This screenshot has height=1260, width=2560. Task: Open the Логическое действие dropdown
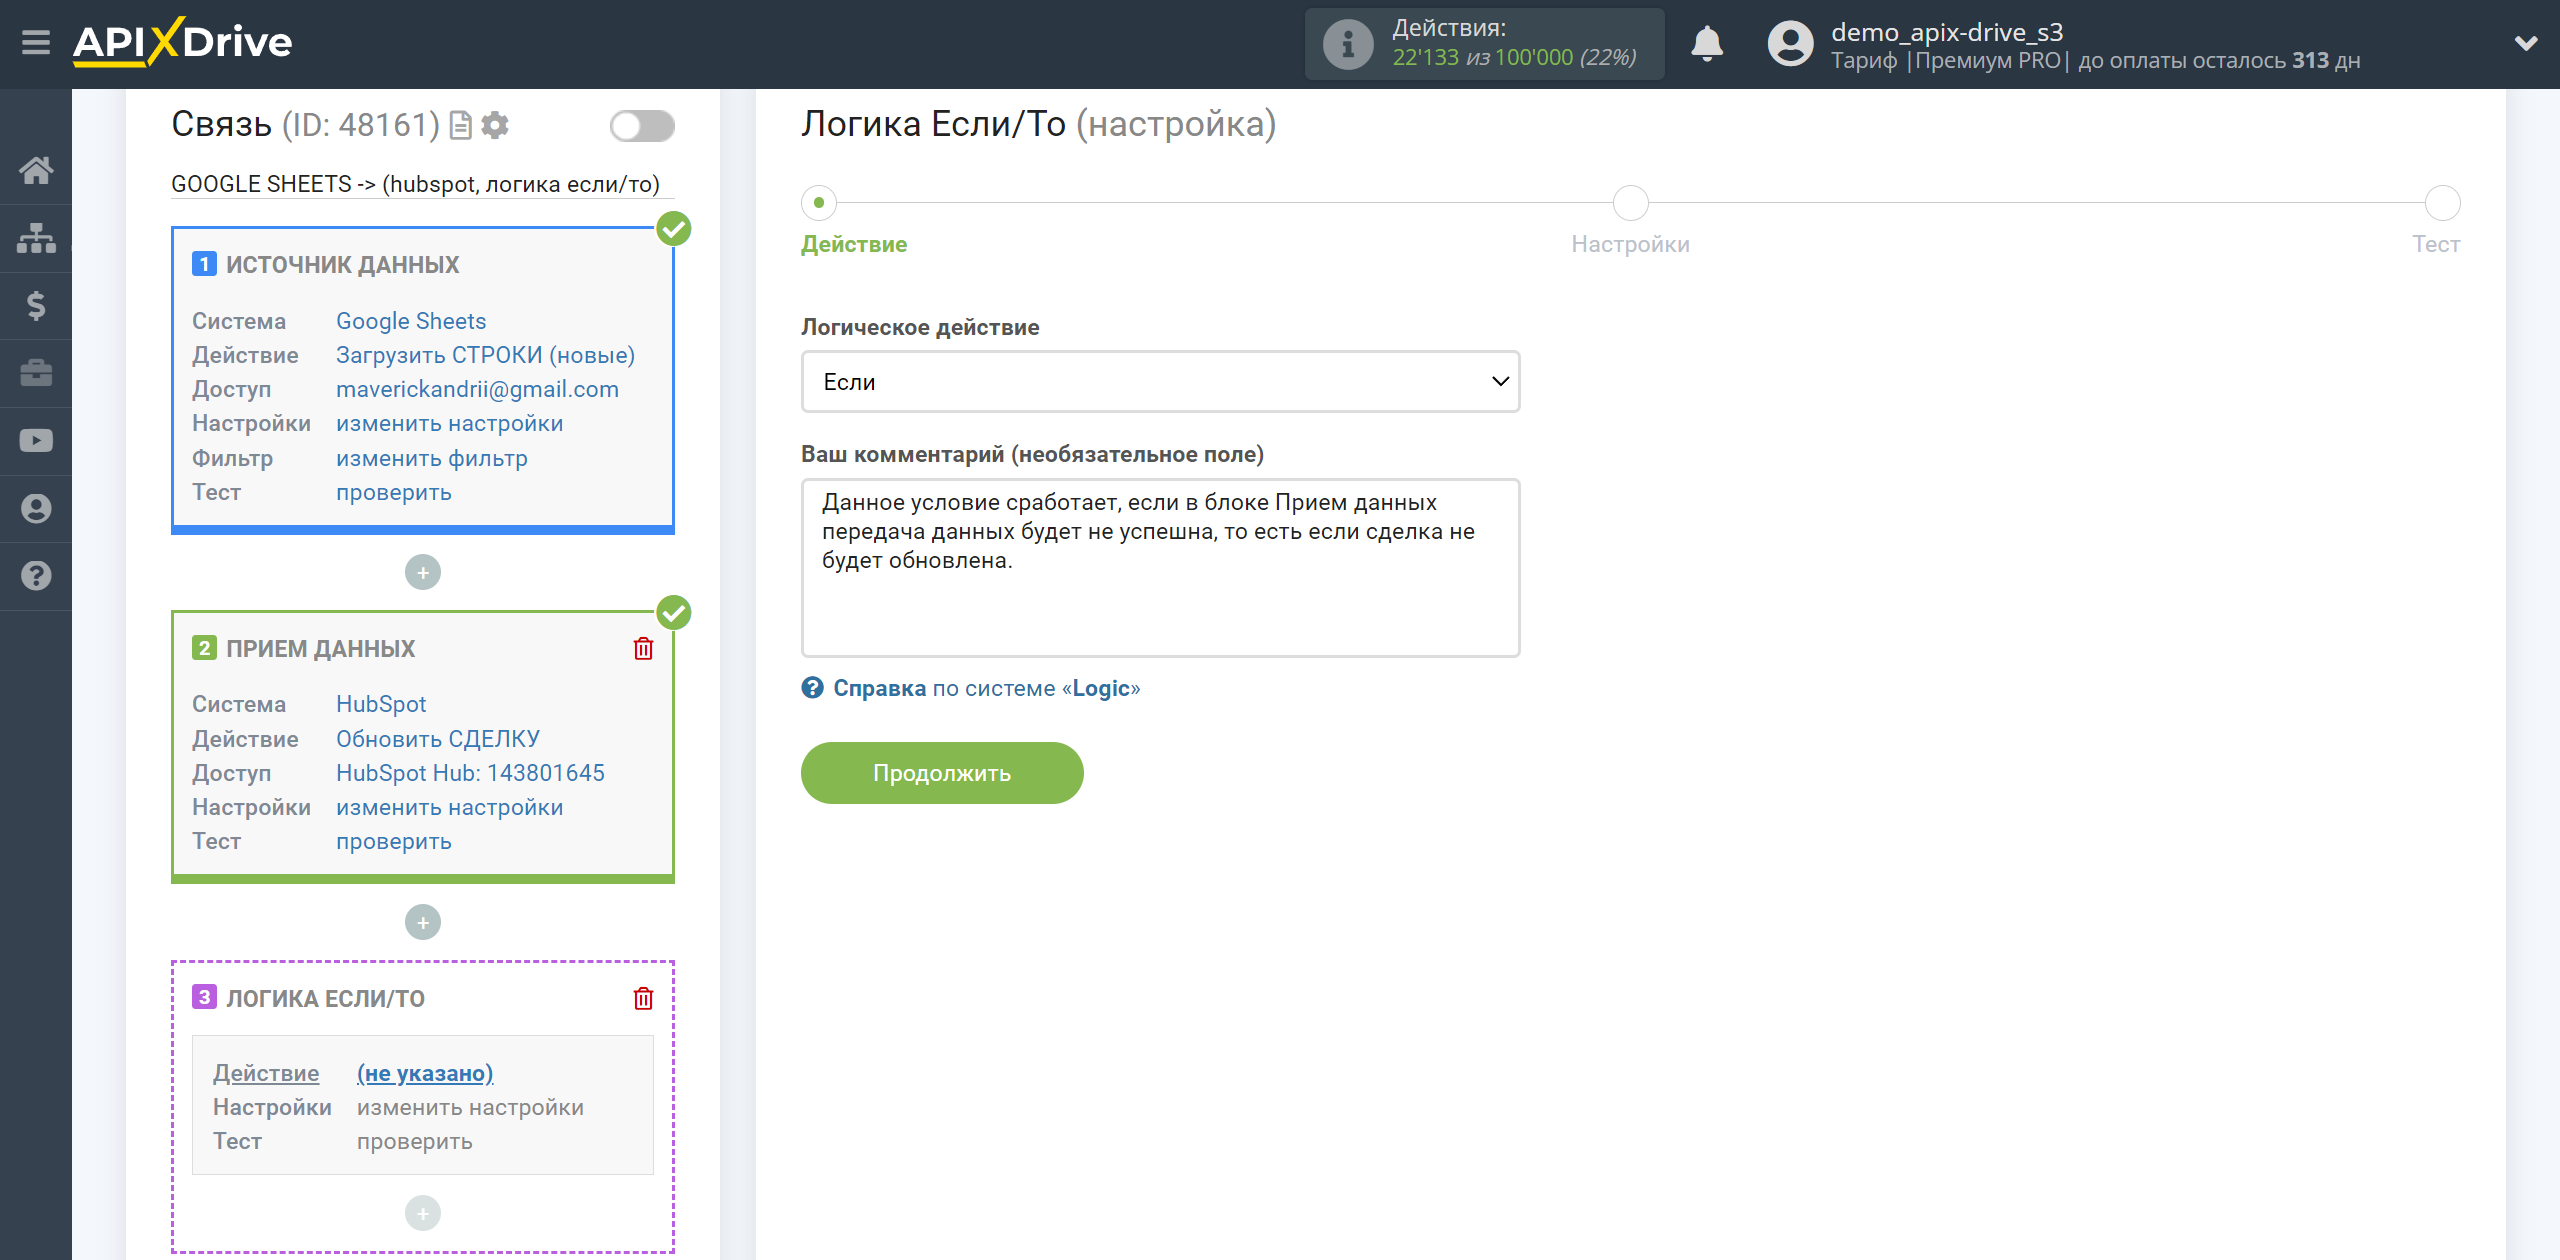coord(1160,381)
